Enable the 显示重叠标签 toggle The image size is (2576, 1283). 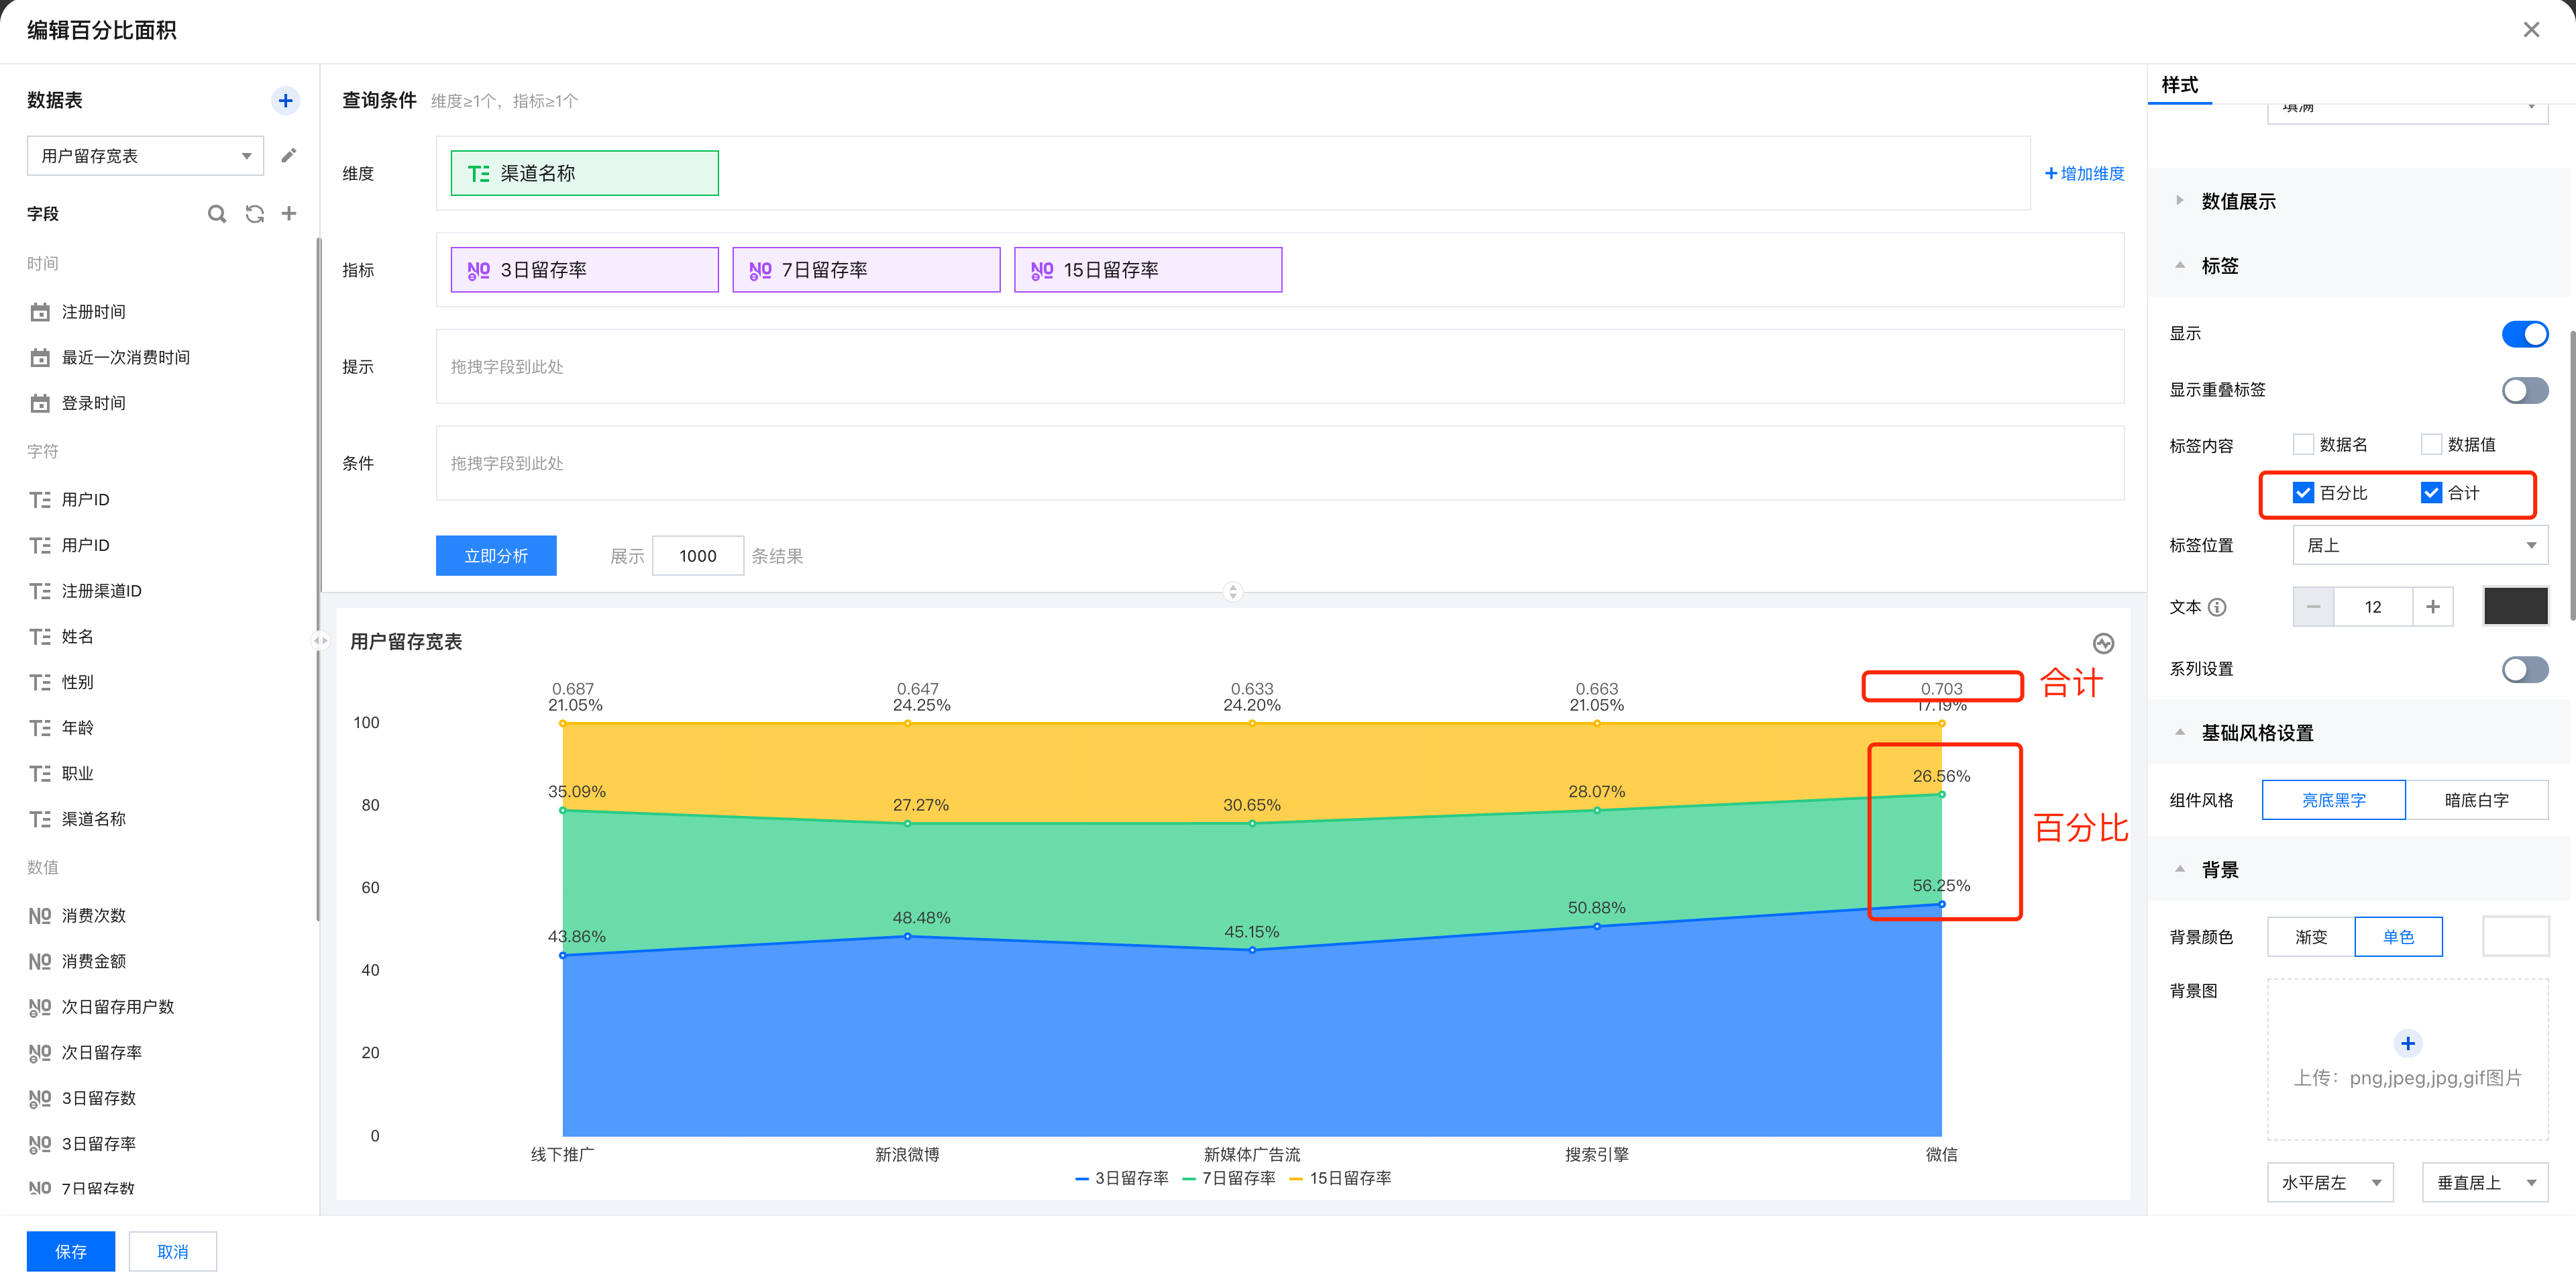point(2524,390)
